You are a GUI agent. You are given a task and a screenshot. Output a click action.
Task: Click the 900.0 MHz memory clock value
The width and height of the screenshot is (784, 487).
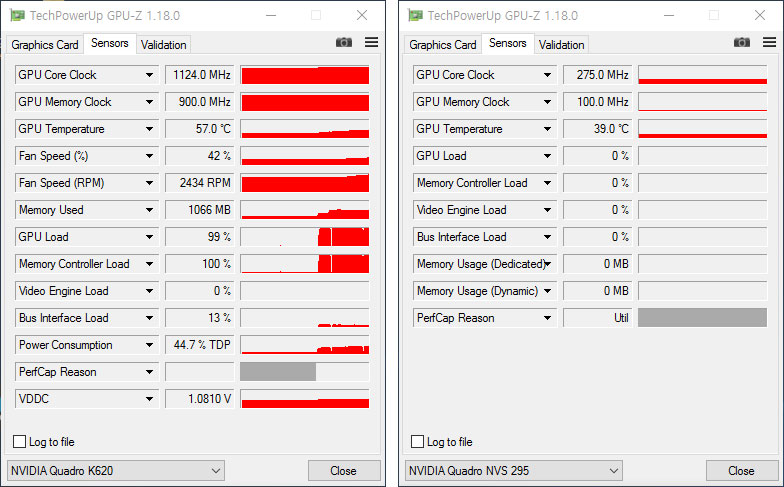pyautogui.click(x=200, y=102)
